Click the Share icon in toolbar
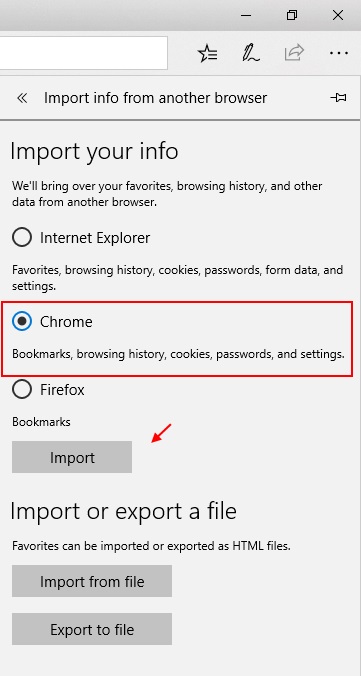361x676 pixels. pos(295,53)
